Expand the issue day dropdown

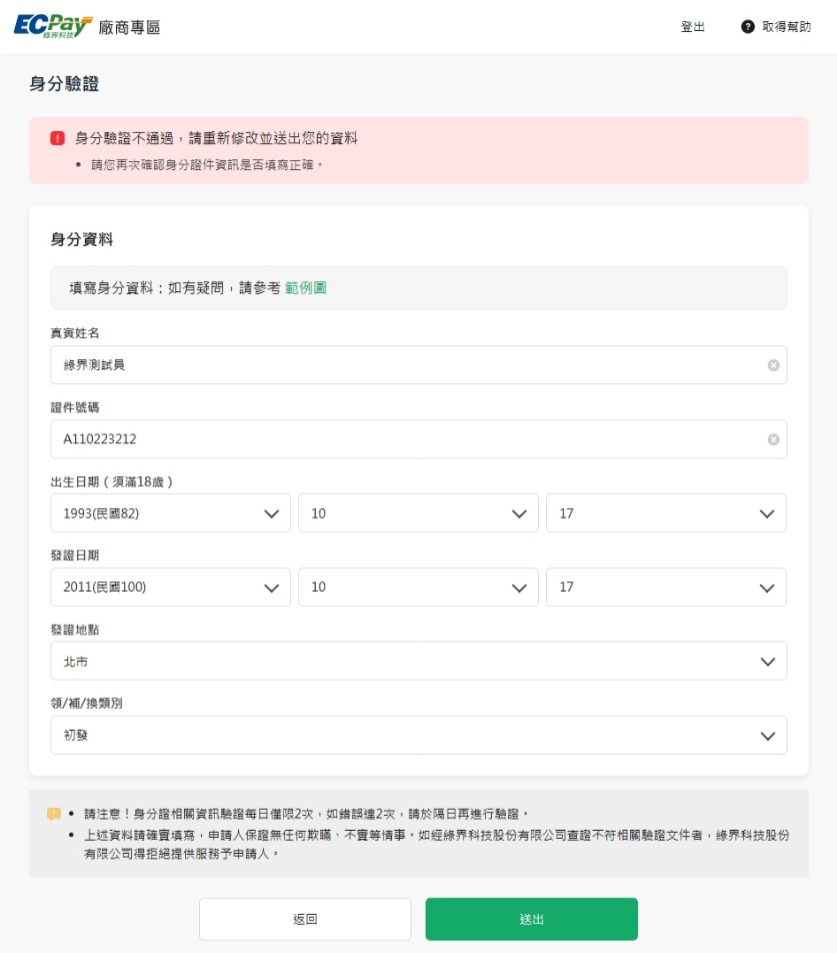(666, 587)
